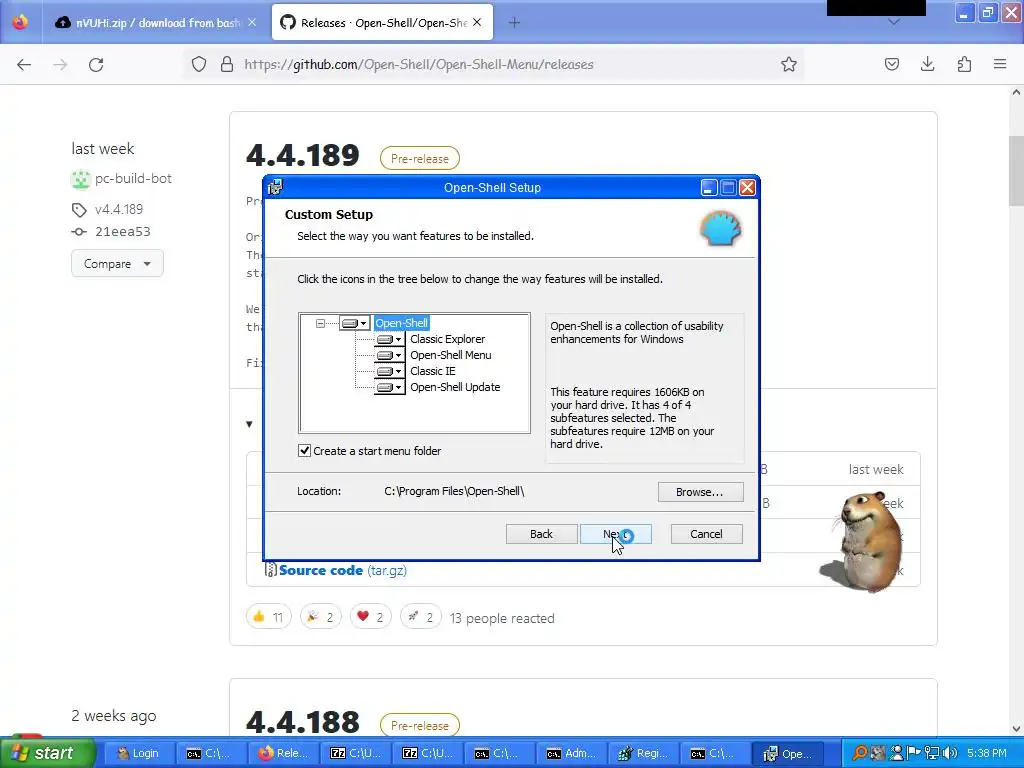Open the list all tabs dropdown

pyautogui.click(x=893, y=22)
